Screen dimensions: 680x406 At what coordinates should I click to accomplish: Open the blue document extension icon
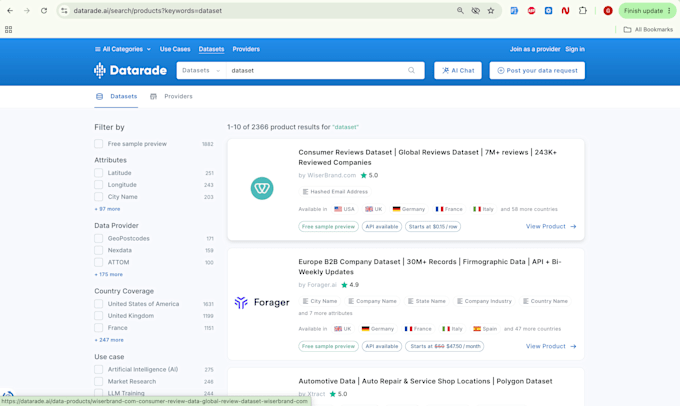coord(514,11)
